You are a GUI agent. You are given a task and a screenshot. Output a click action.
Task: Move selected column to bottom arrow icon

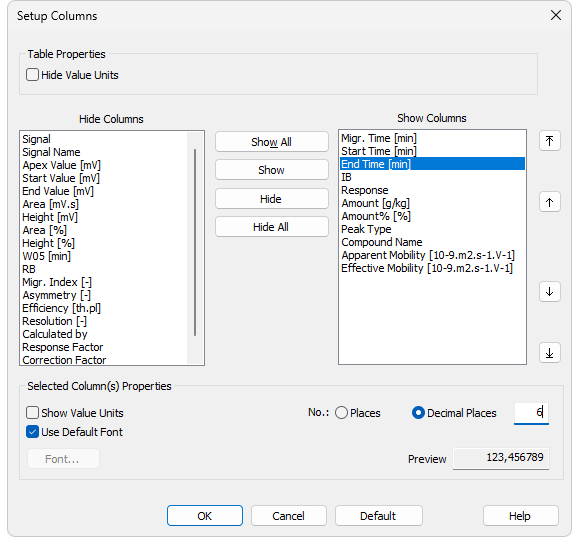549,353
